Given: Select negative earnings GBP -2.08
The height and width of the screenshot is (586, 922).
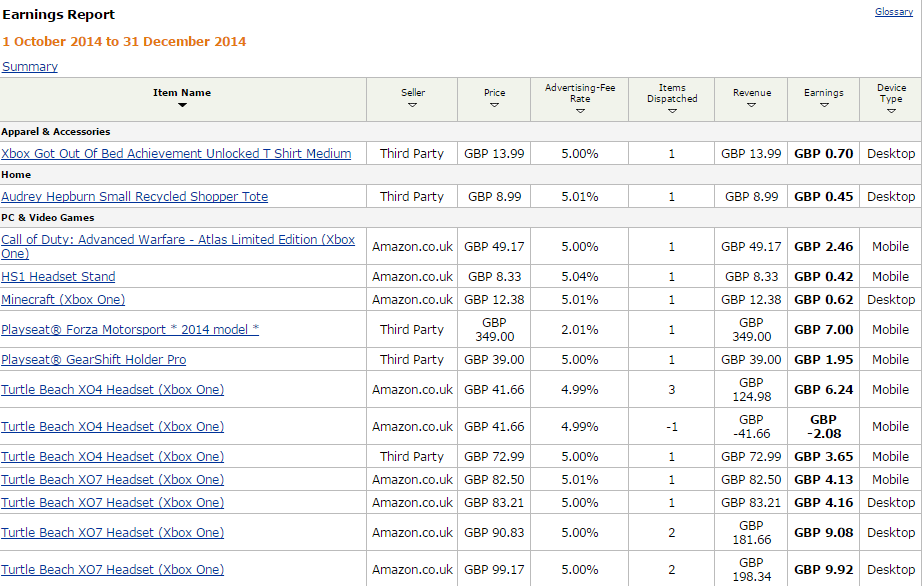Looking at the screenshot, I should (823, 426).
